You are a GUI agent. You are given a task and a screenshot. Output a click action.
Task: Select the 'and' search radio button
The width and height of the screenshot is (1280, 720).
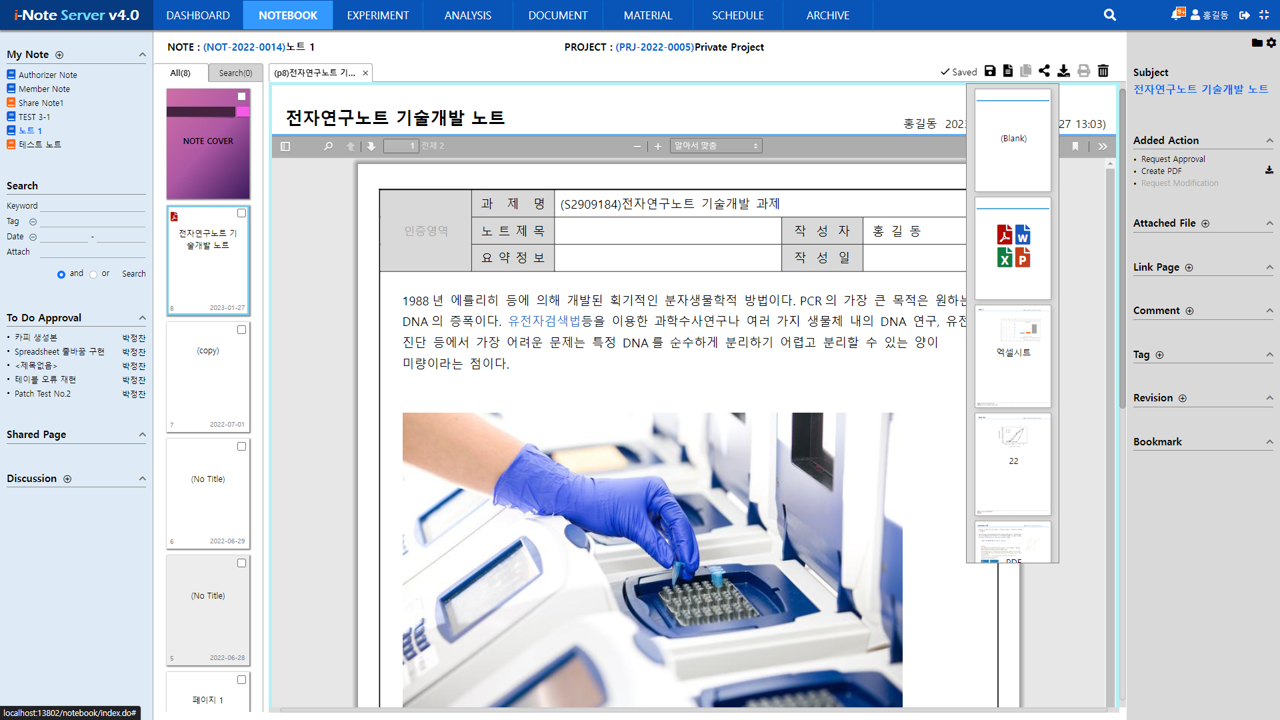pos(61,274)
